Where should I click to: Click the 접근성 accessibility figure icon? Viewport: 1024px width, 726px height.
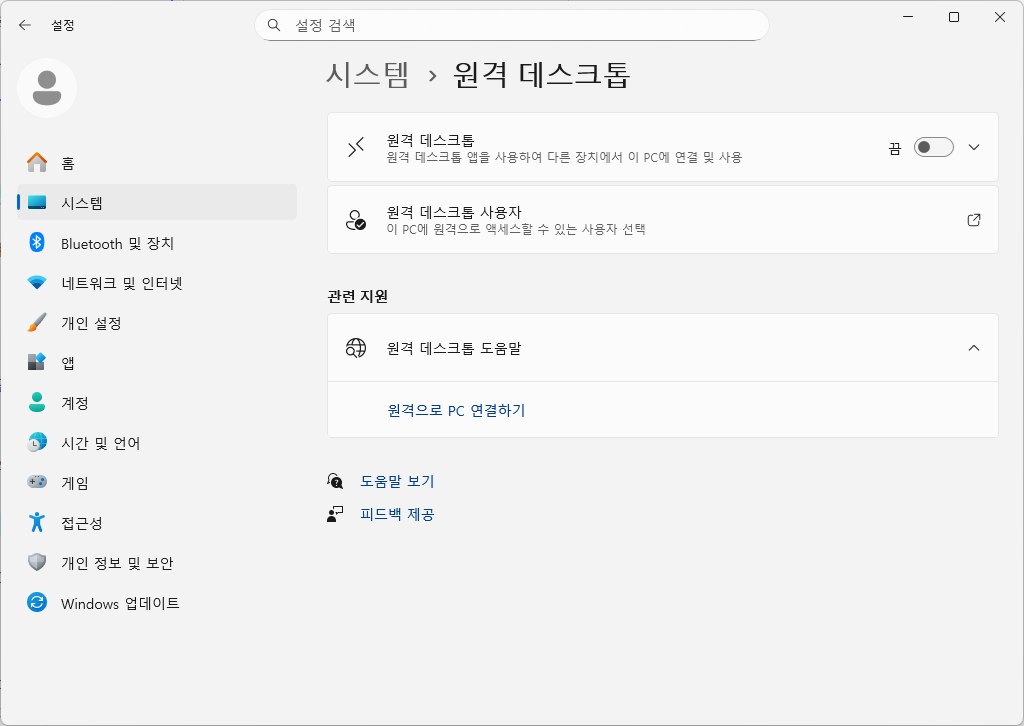37,522
